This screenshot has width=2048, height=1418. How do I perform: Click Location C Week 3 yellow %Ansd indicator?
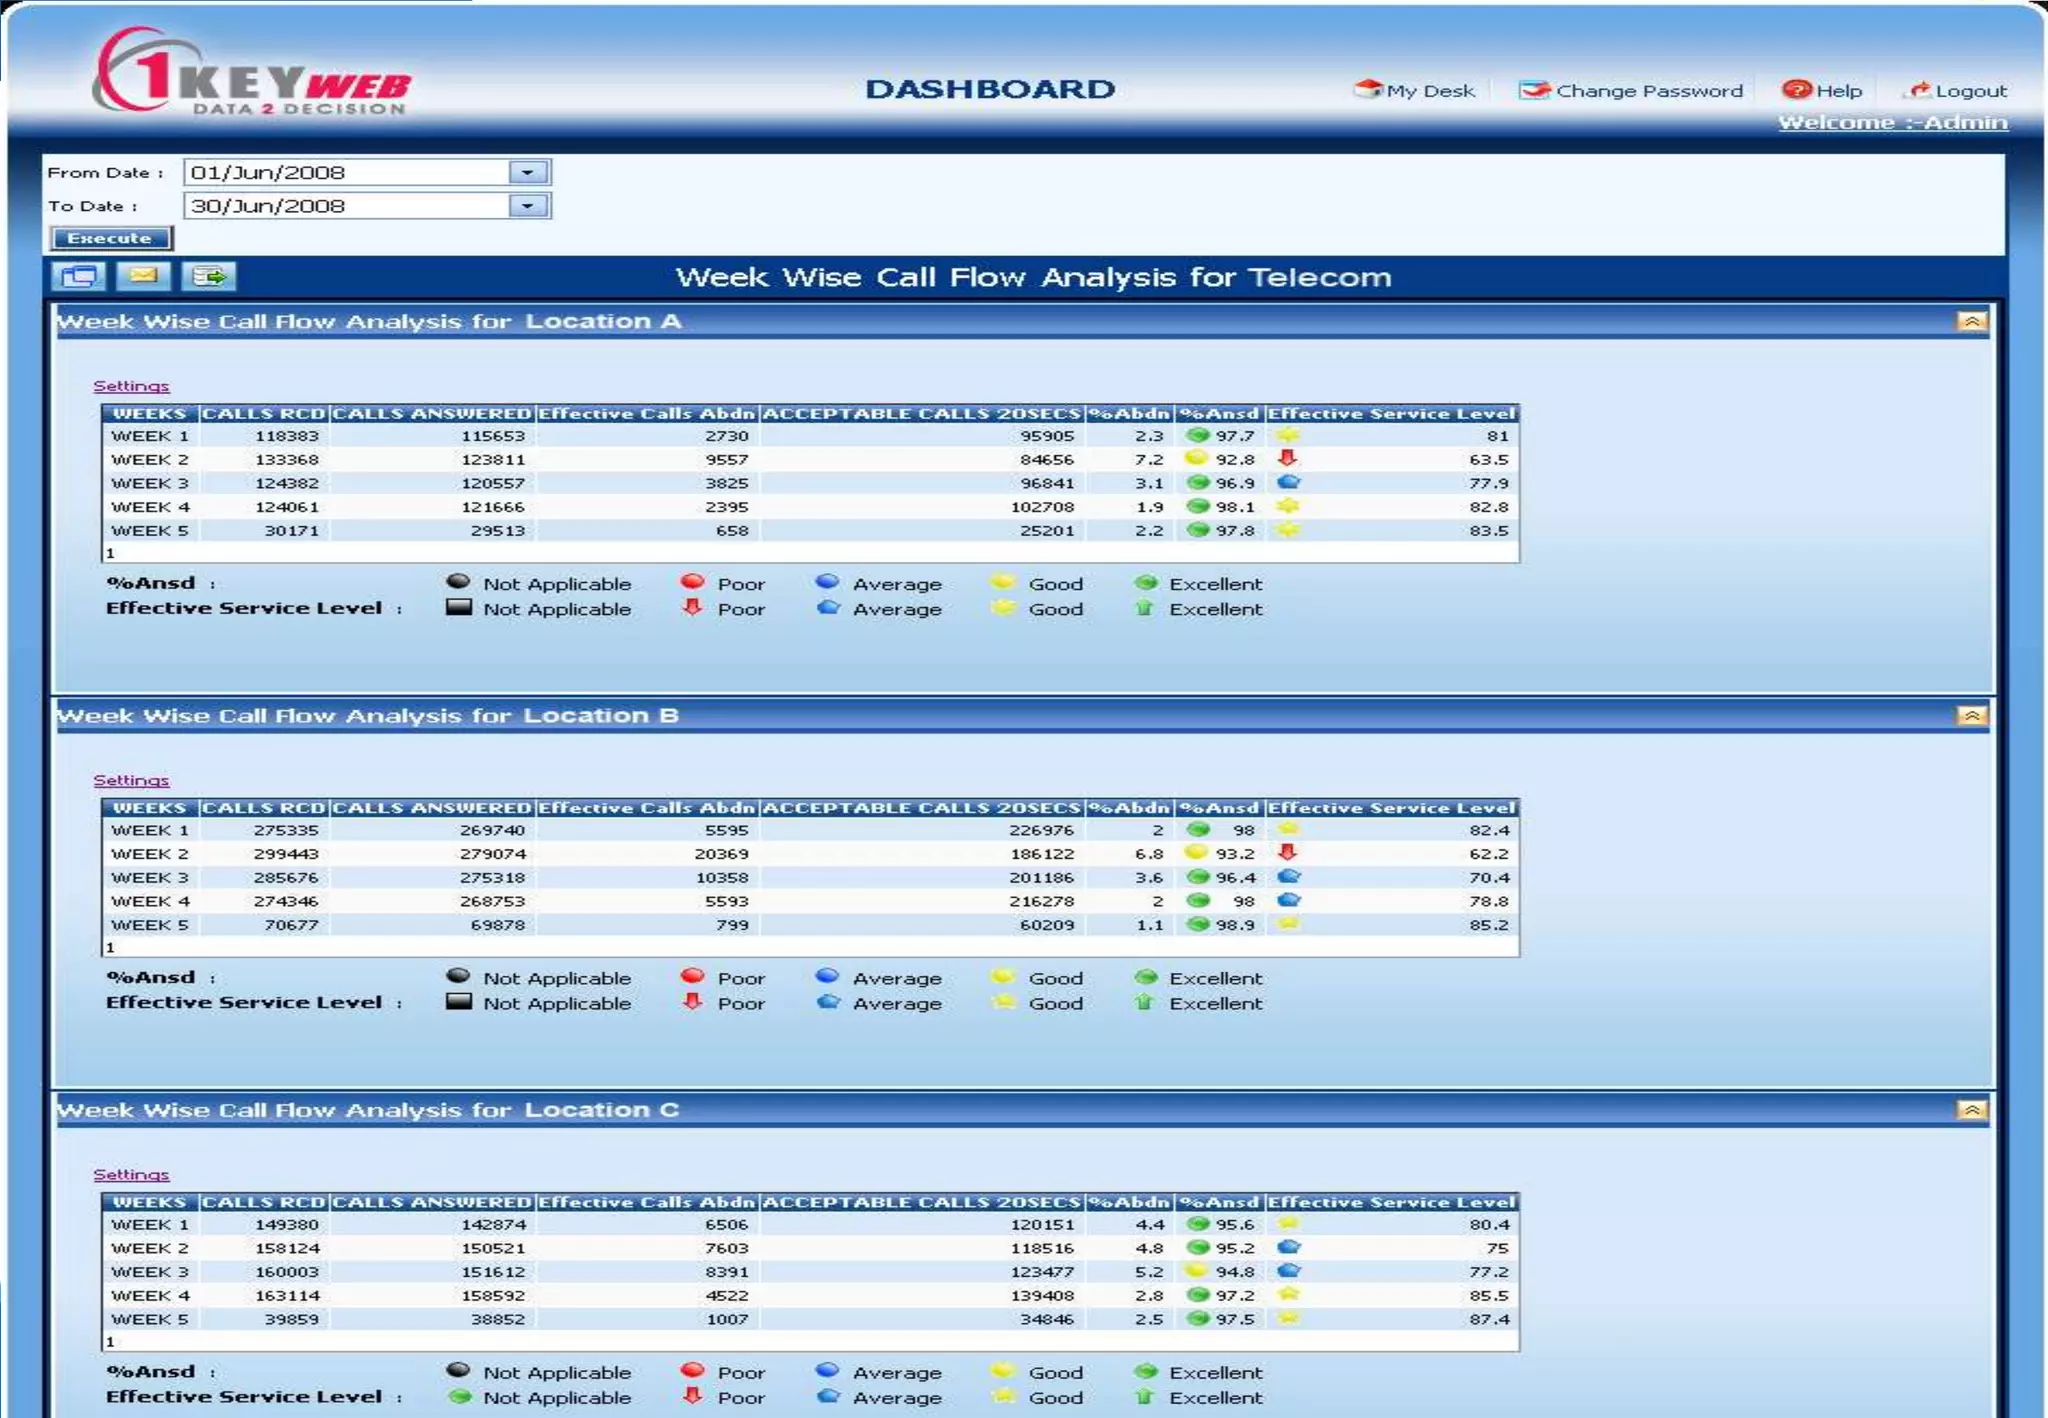click(1196, 1271)
